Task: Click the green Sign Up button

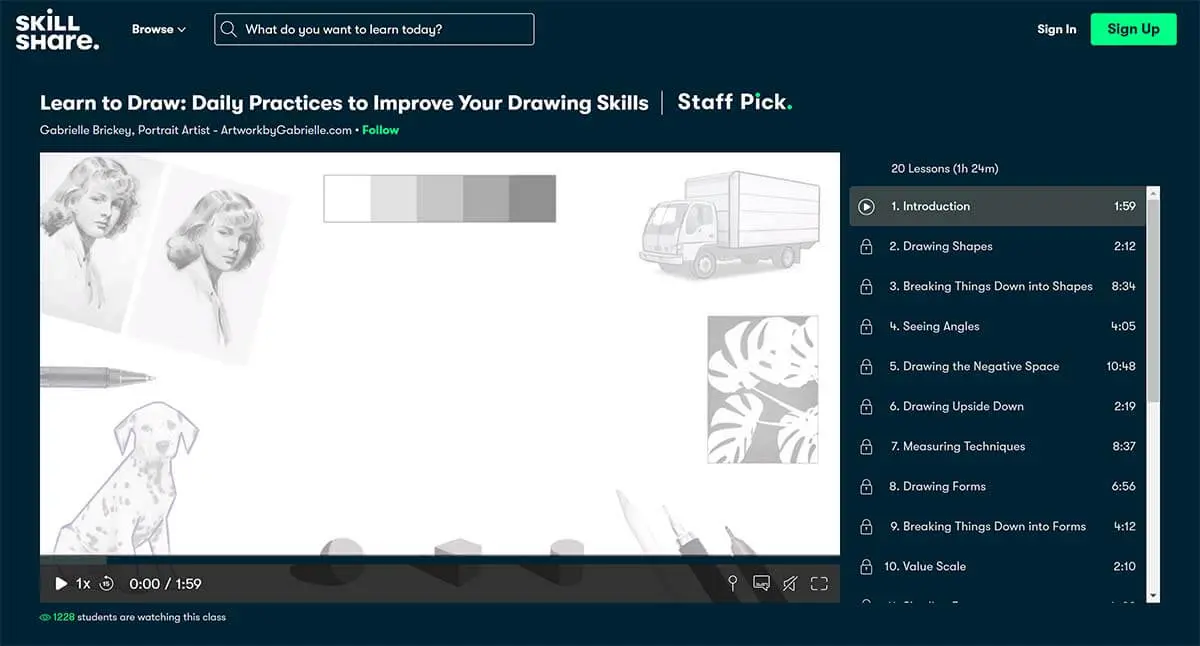Action: (x=1133, y=29)
